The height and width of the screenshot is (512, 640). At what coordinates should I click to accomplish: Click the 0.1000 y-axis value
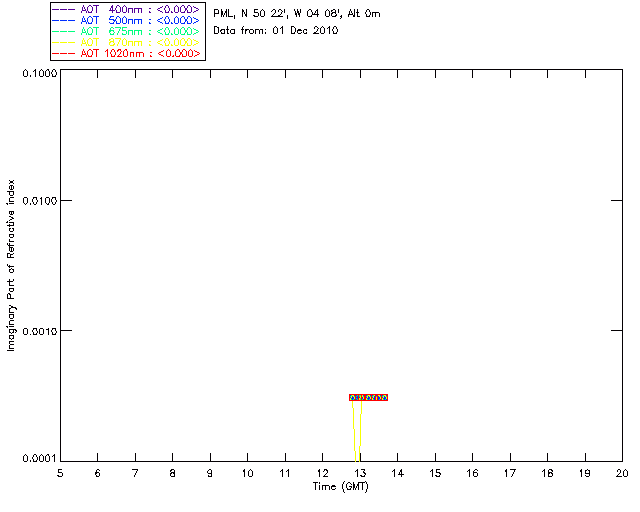tap(40, 73)
